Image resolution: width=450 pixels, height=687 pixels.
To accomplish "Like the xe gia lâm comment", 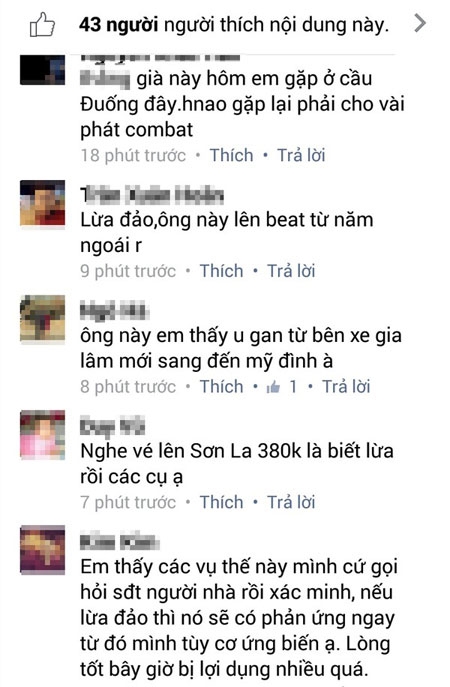I will coord(221,386).
